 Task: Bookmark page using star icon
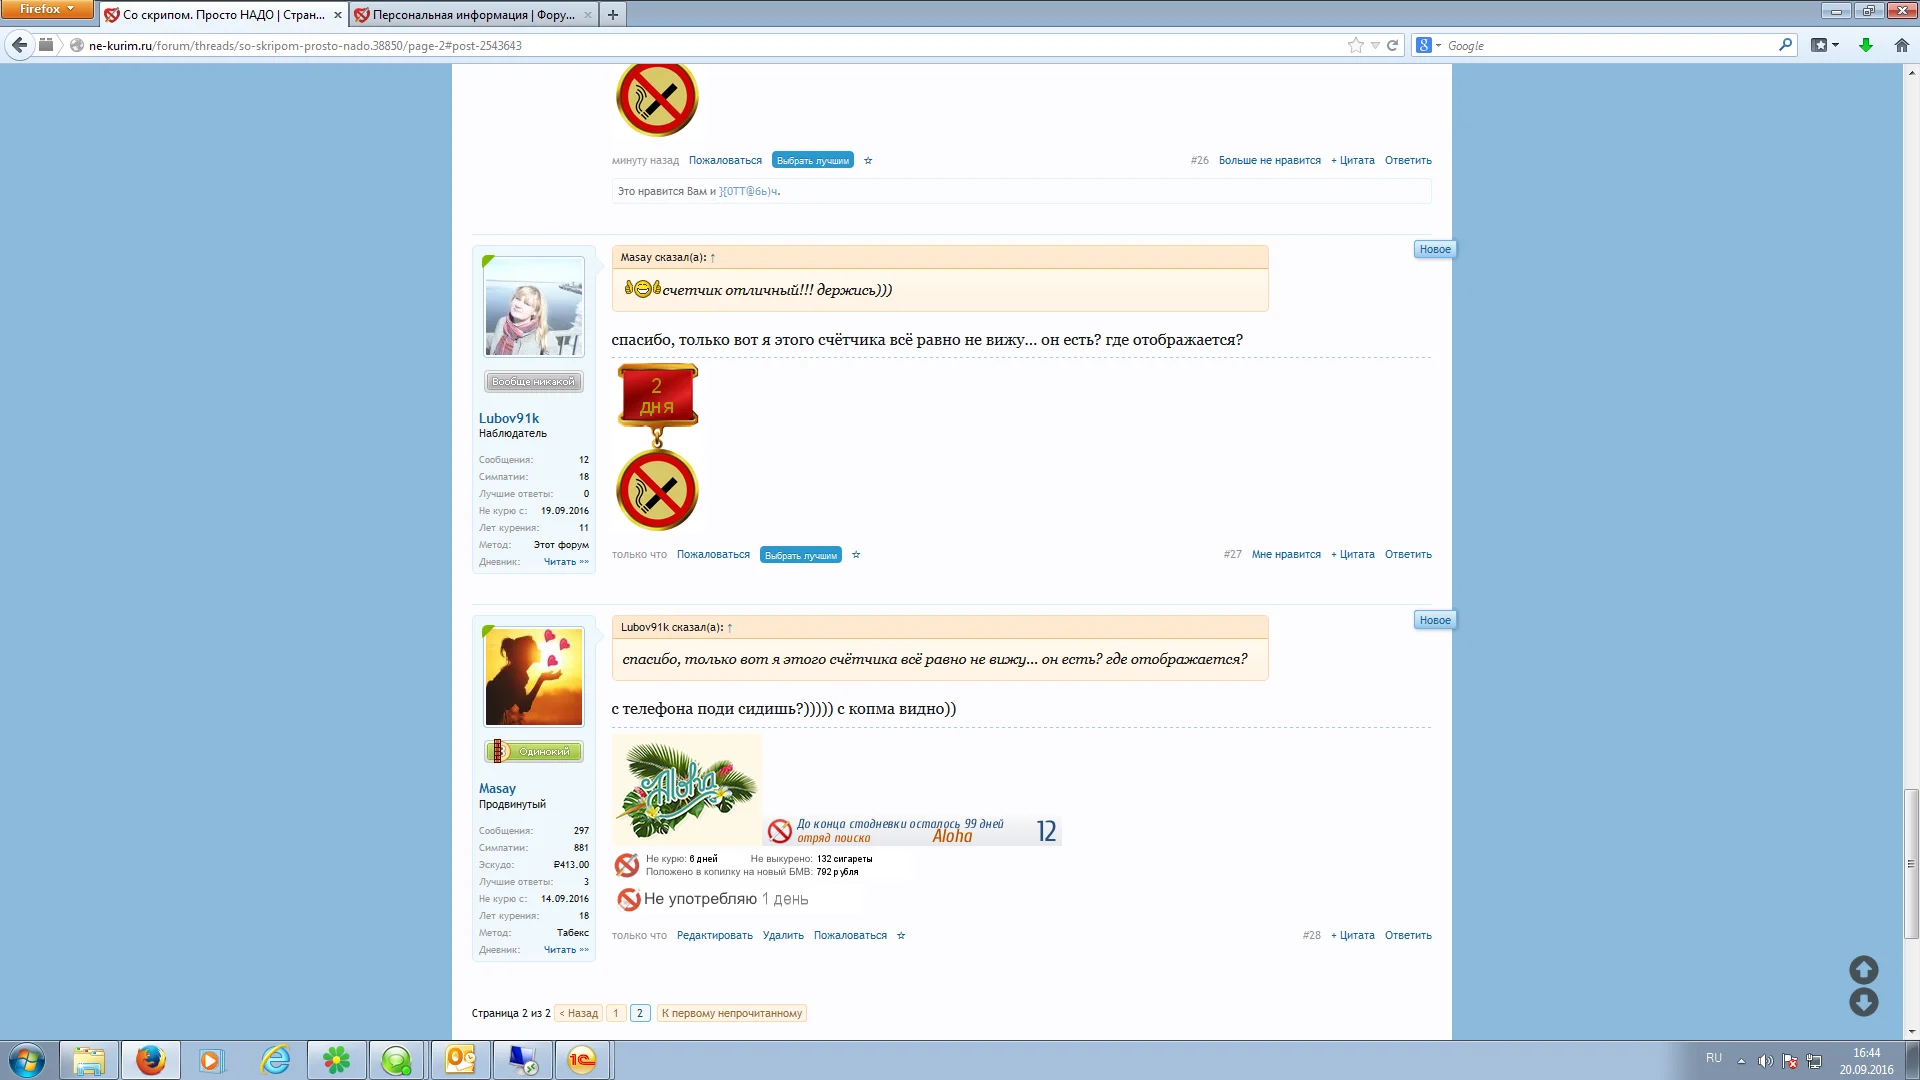(x=1355, y=45)
